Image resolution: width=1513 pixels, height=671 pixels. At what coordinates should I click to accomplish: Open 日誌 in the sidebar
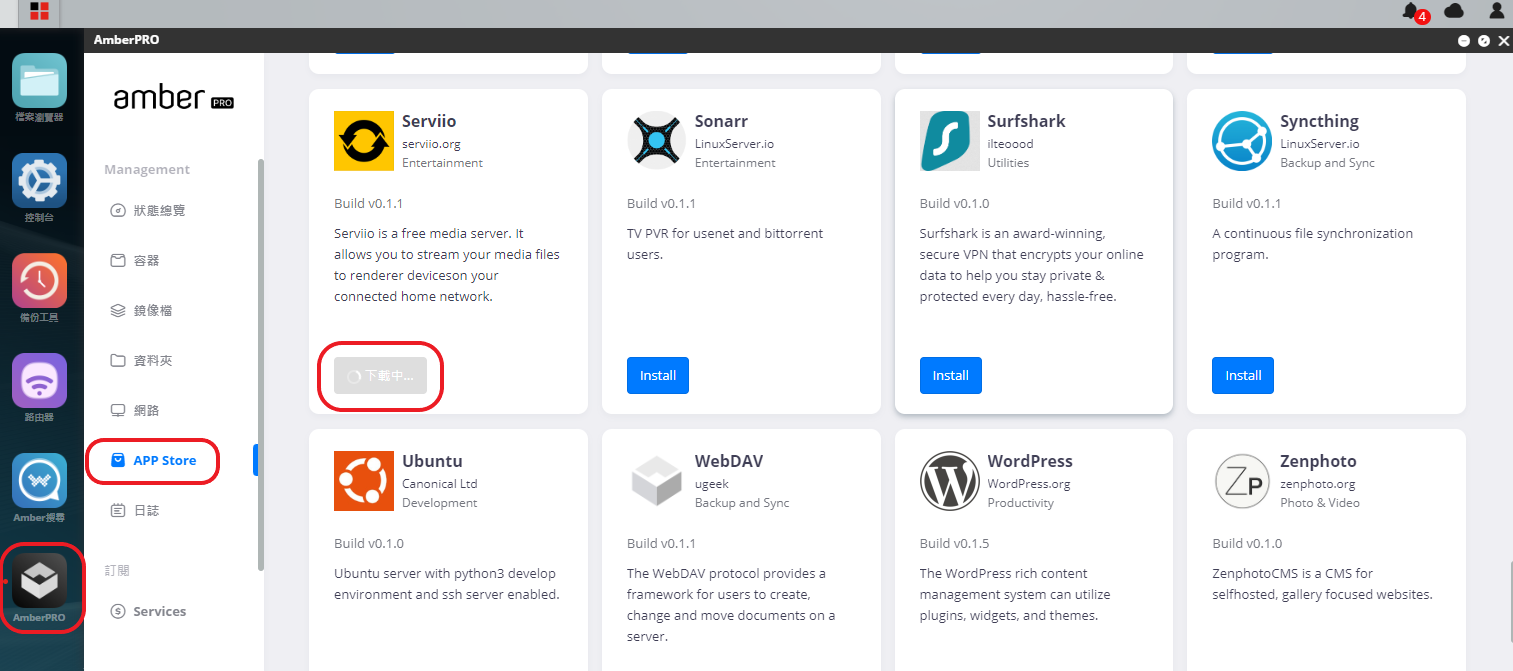pyautogui.click(x=135, y=510)
